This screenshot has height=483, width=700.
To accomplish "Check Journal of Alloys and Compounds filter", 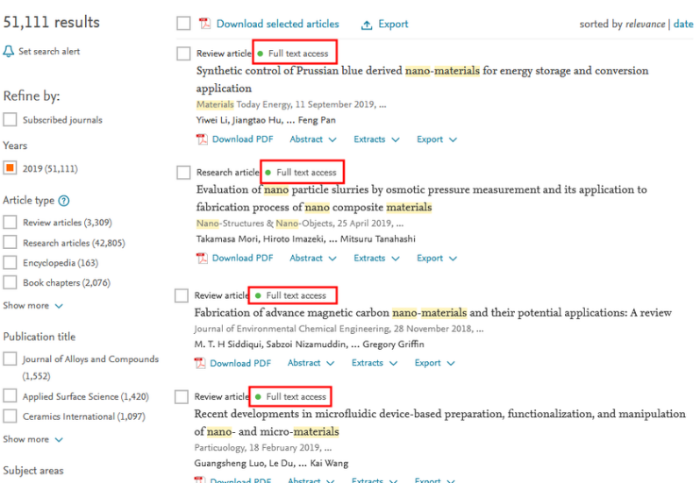I will pos(10,359).
